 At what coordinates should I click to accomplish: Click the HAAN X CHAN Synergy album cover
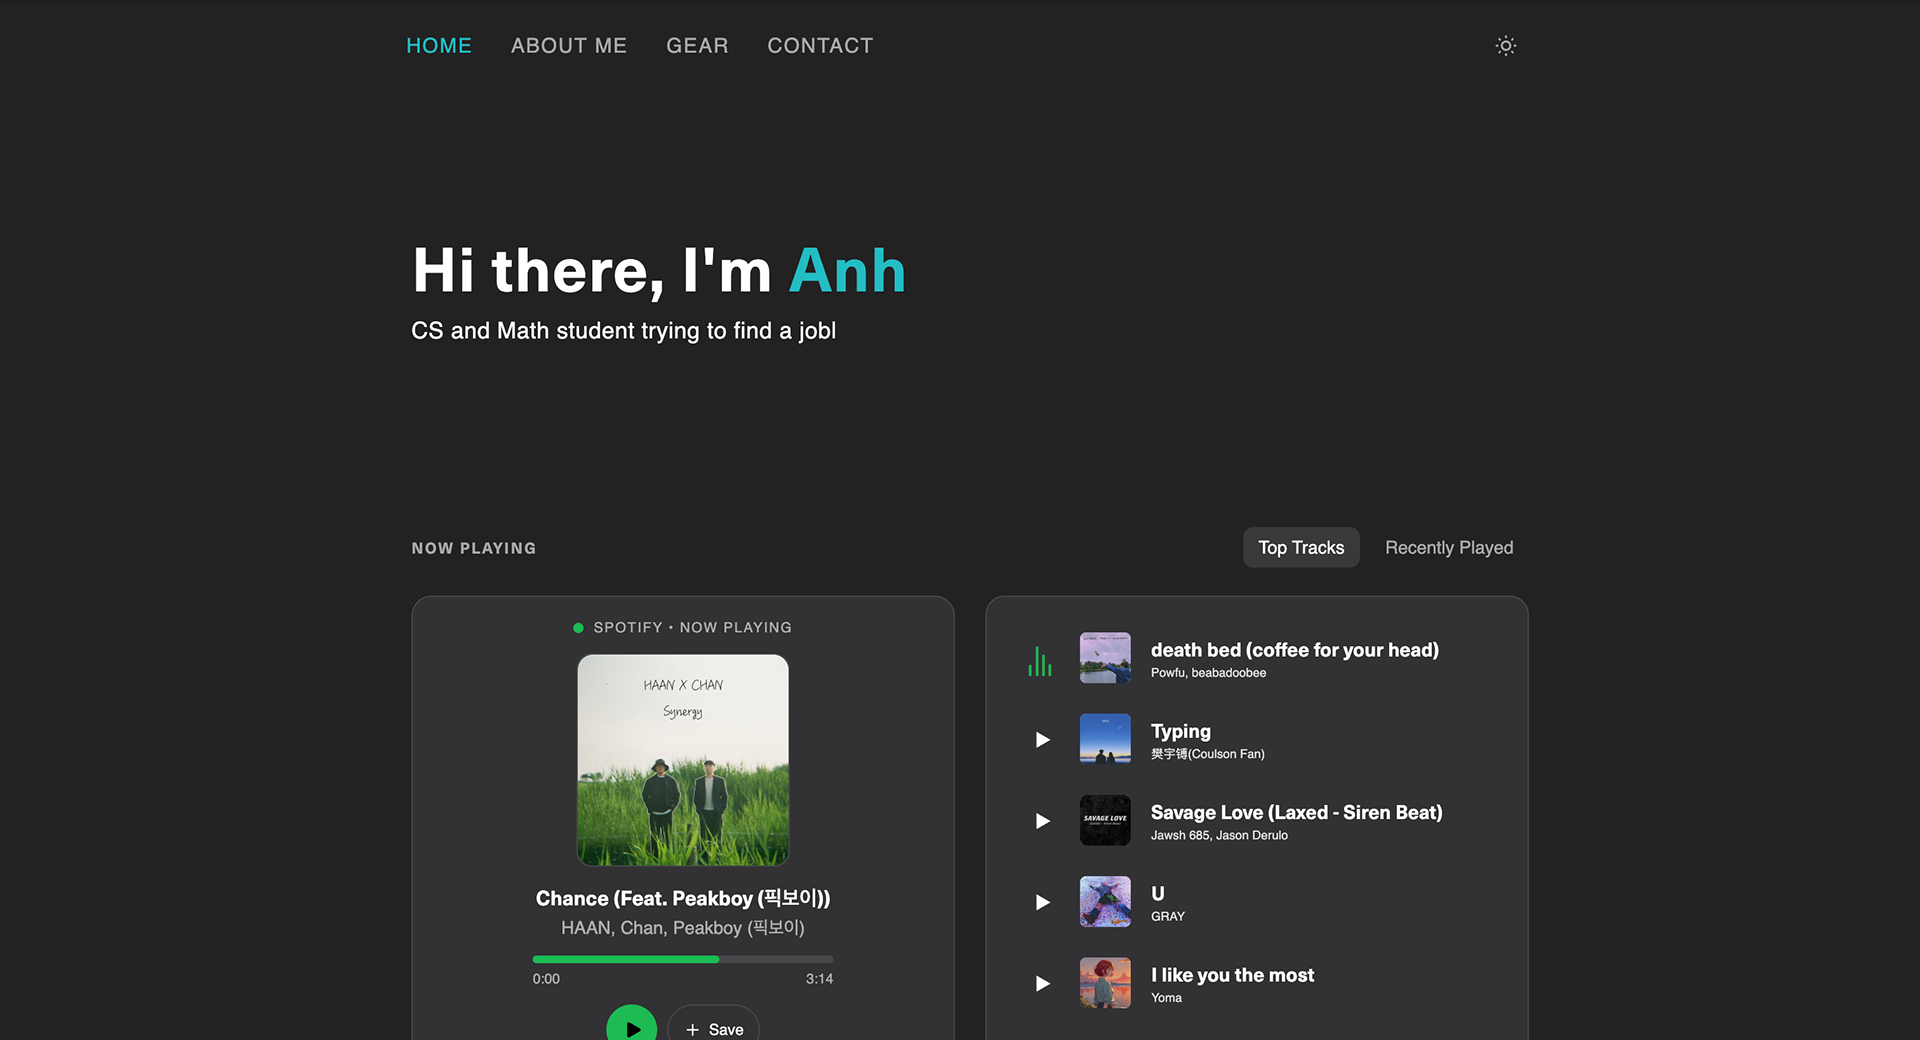click(x=683, y=760)
